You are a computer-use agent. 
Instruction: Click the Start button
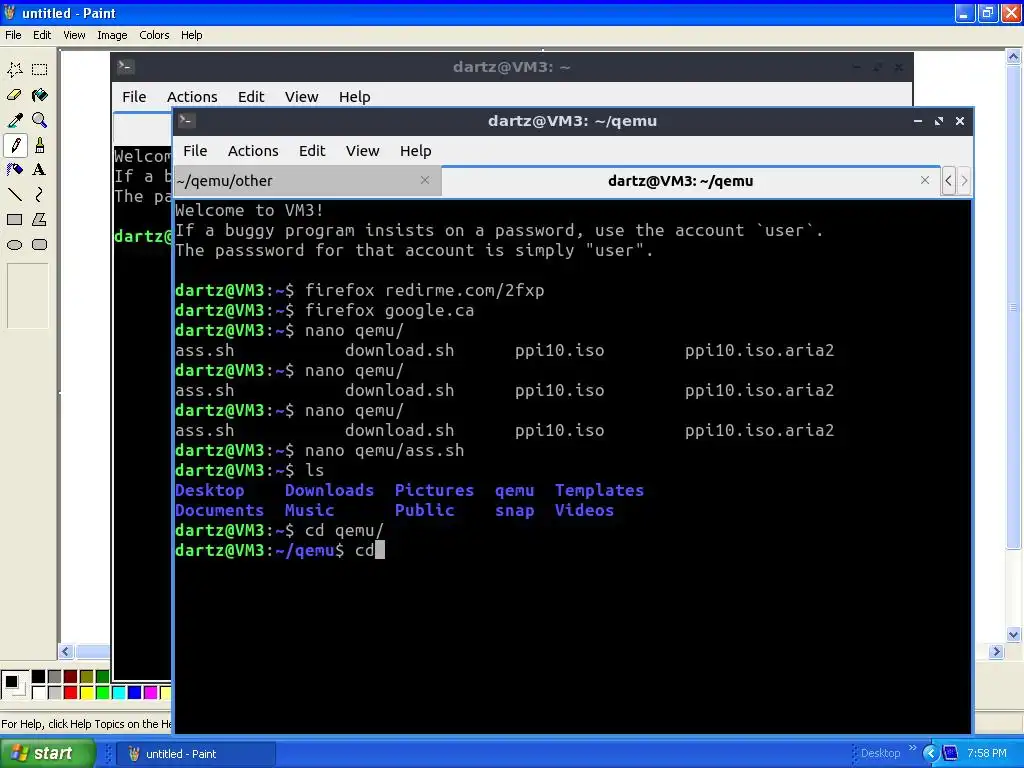pyautogui.click(x=47, y=753)
